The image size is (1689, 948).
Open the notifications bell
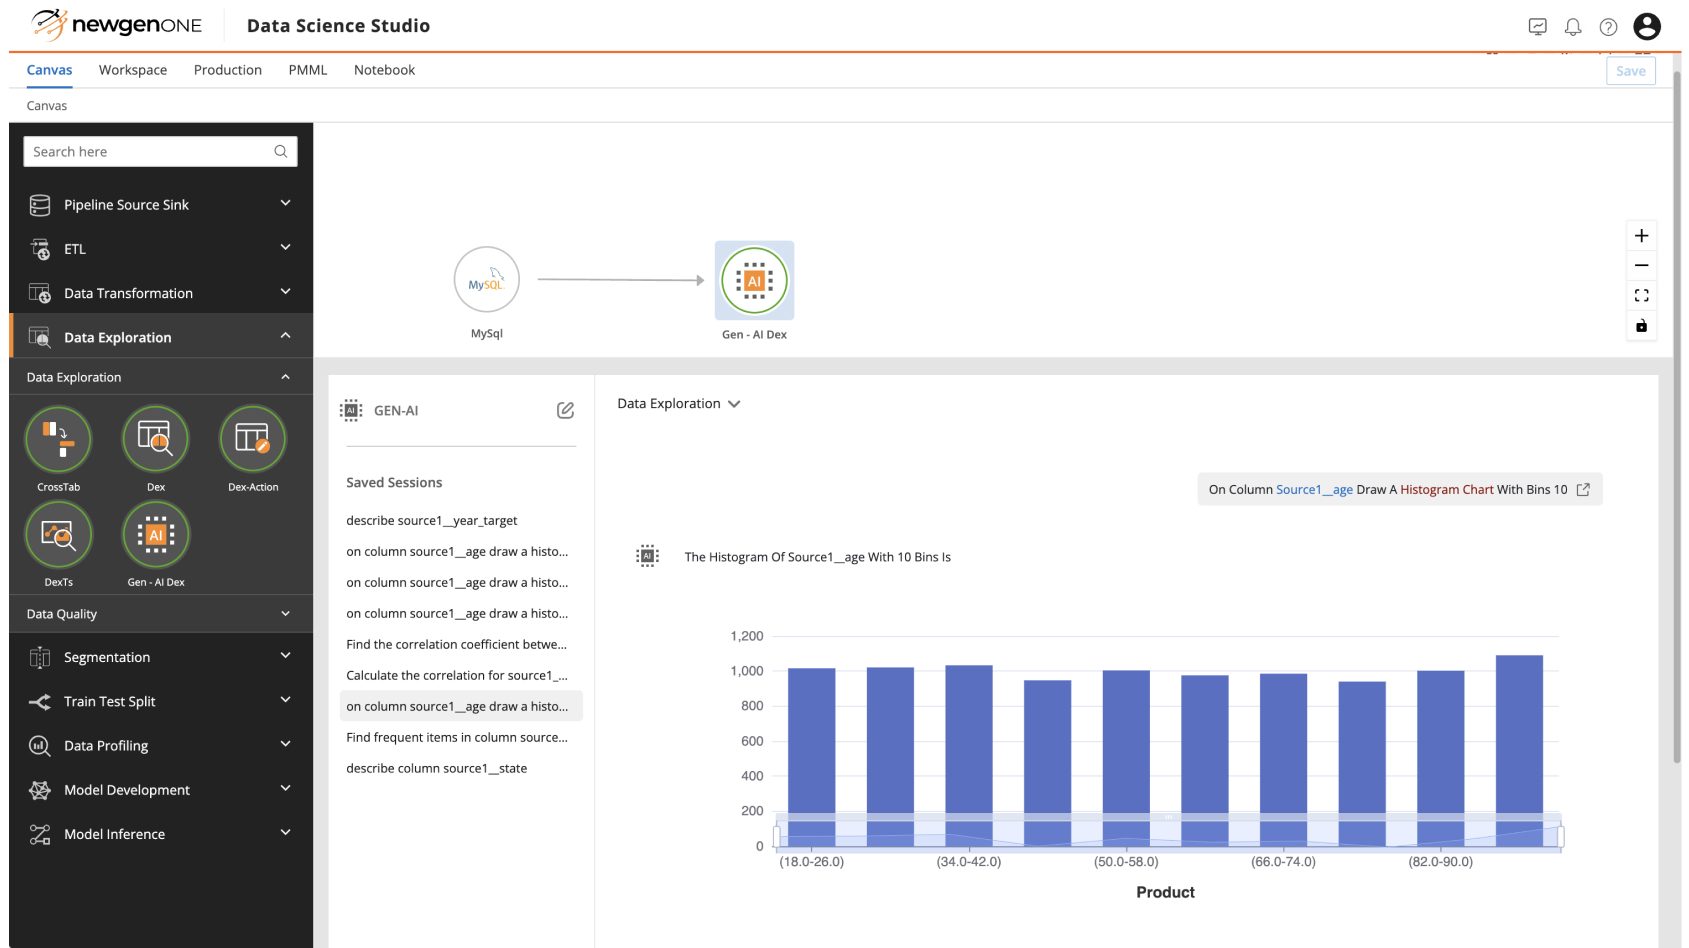point(1573,27)
